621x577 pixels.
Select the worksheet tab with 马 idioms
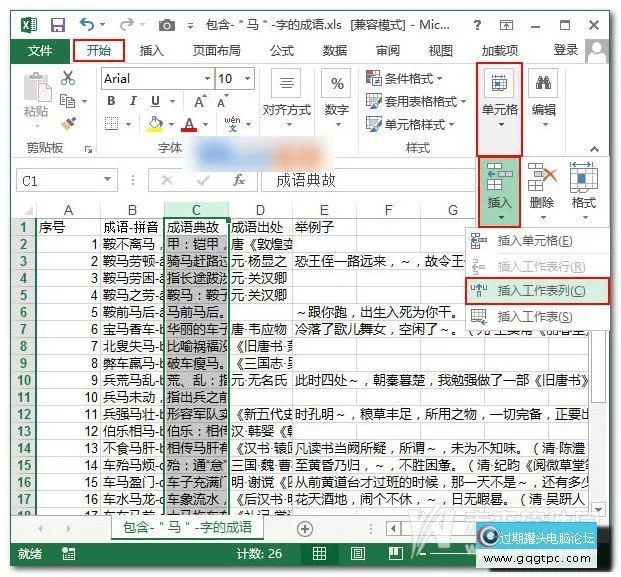pyautogui.click(x=187, y=527)
